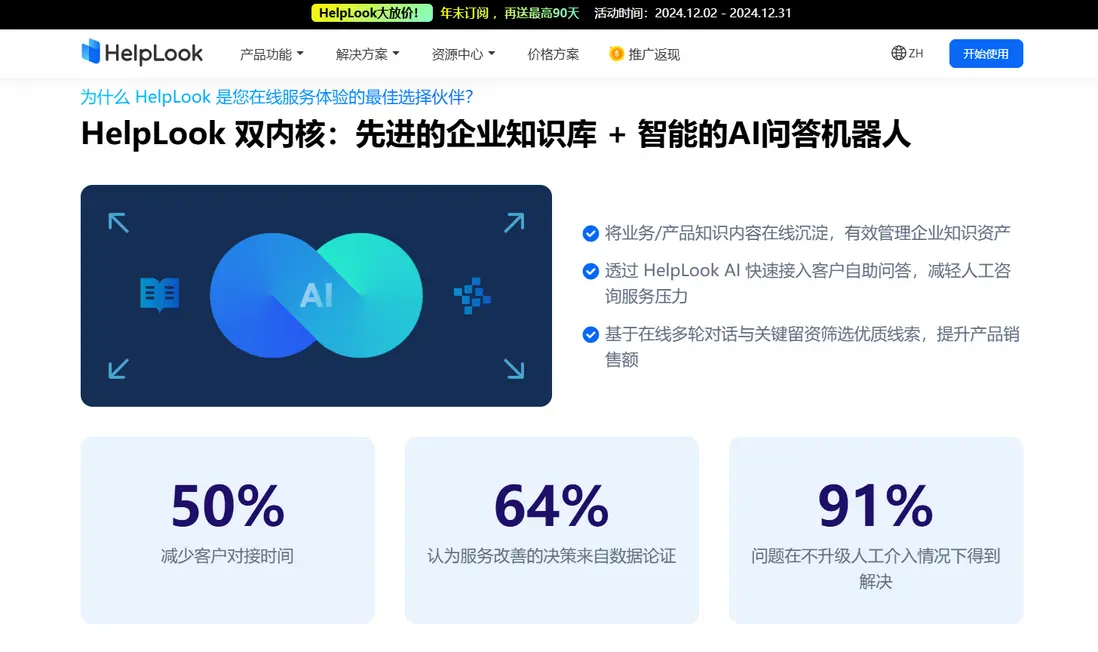Image resolution: width=1098 pixels, height=652 pixels.
Task: Open the ZH language selector
Action: 908,53
